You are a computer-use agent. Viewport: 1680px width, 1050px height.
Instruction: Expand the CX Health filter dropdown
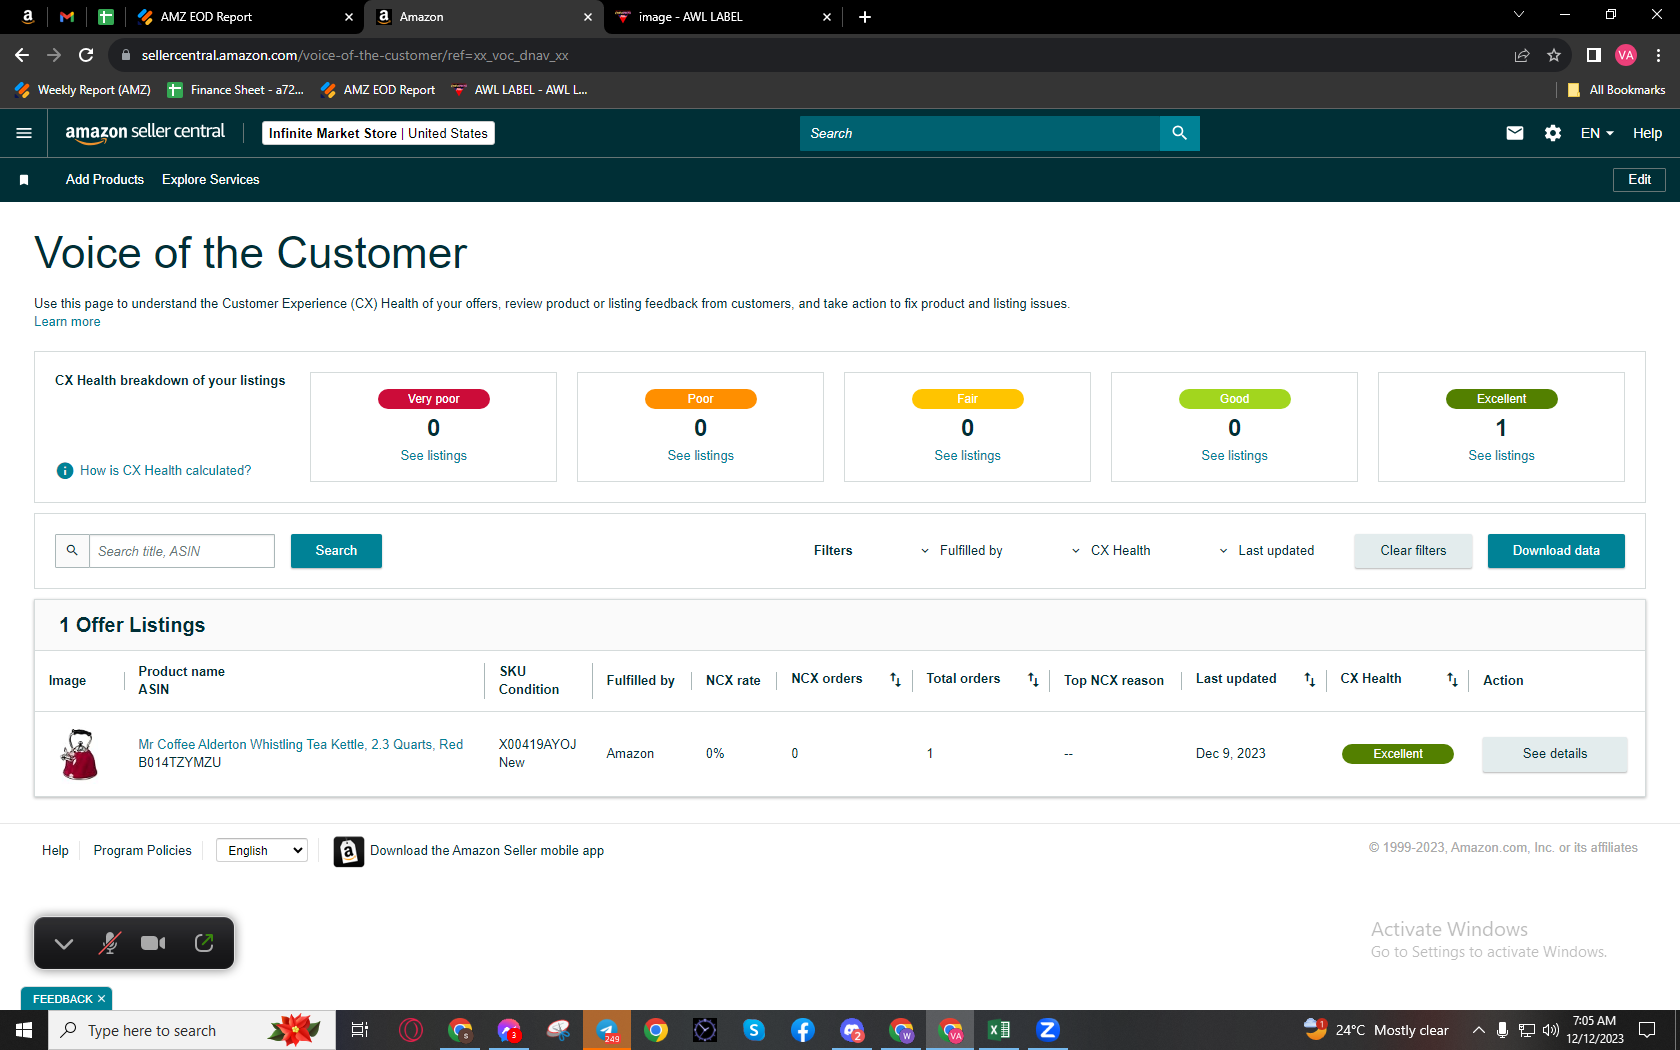(1111, 551)
